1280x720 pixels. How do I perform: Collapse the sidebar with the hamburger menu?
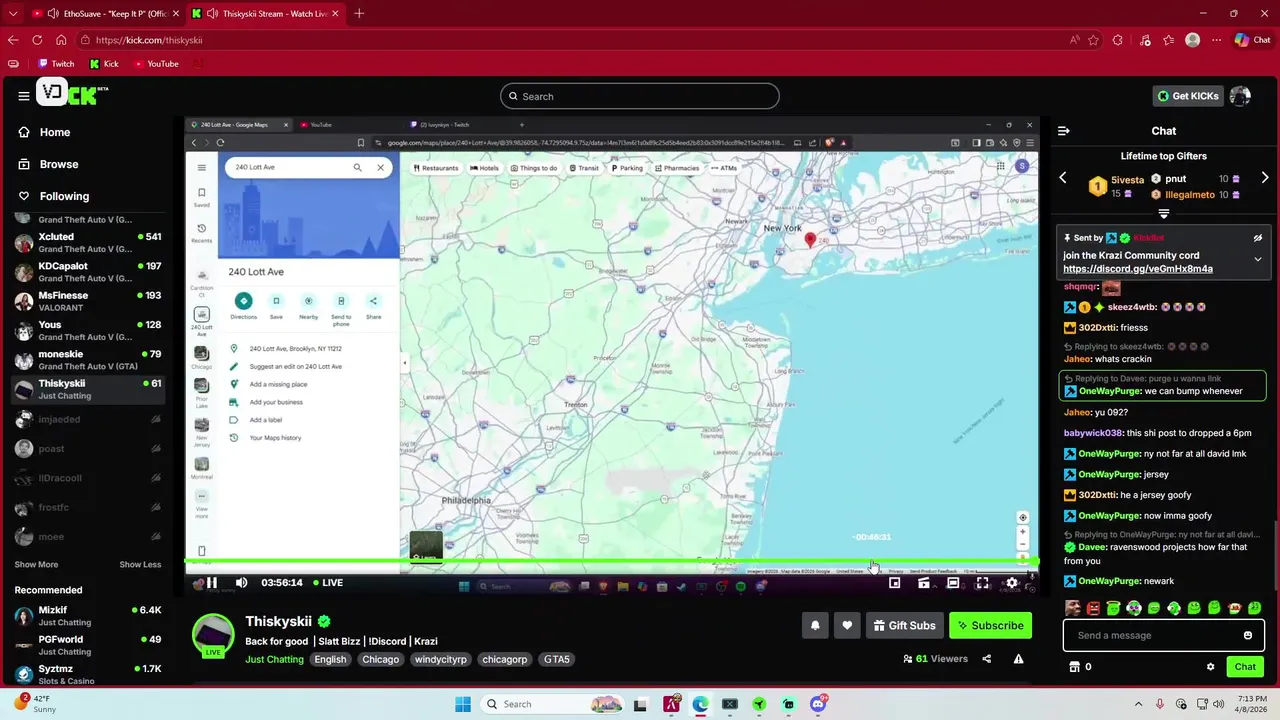pyautogui.click(x=23, y=96)
